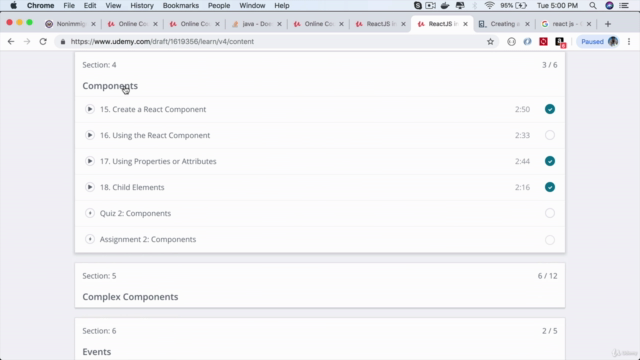Go forward with browser forward arrow
This screenshot has width=640, height=360.
27,42
